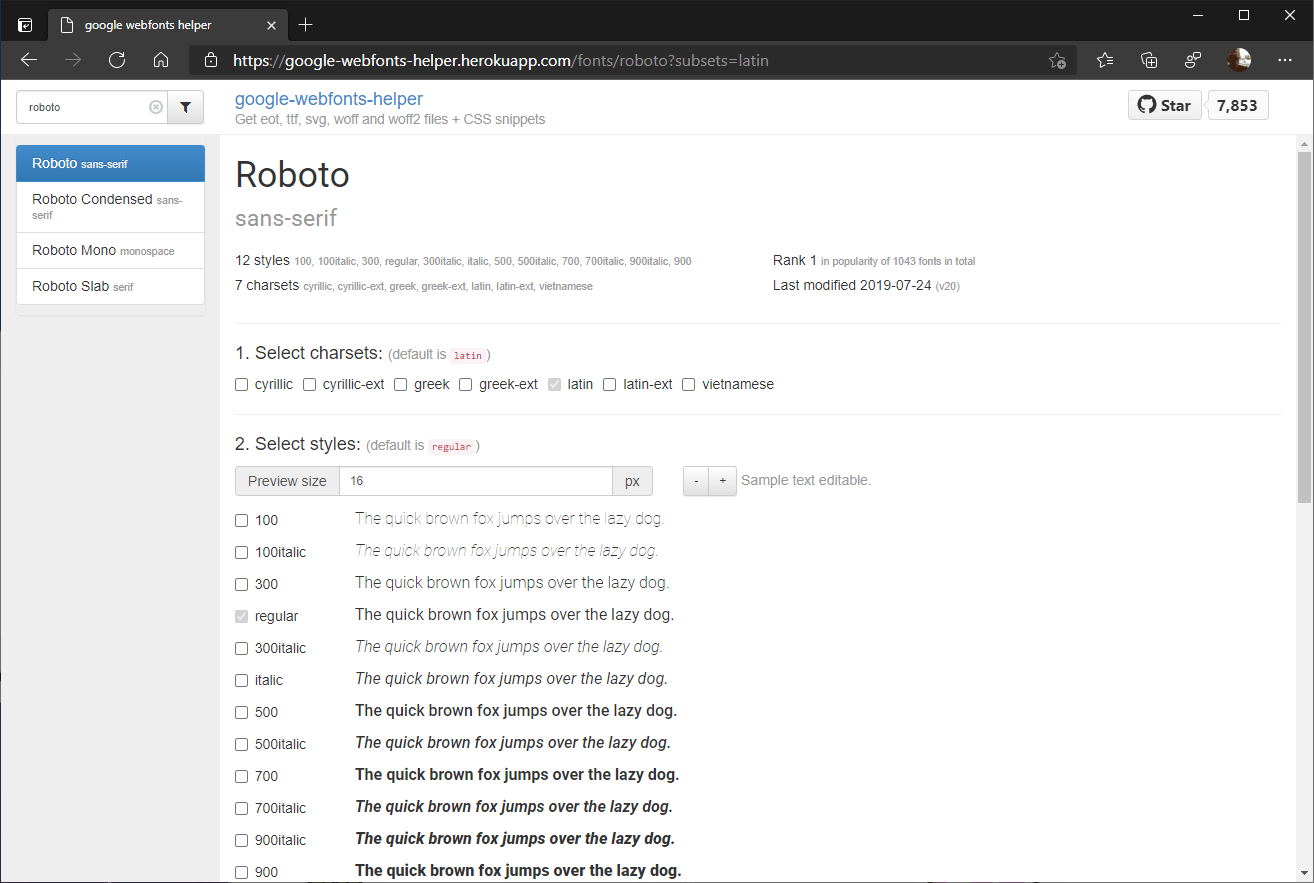Click the 900 weight sample text
Viewport: 1314px width, 883px height.
(x=518, y=871)
